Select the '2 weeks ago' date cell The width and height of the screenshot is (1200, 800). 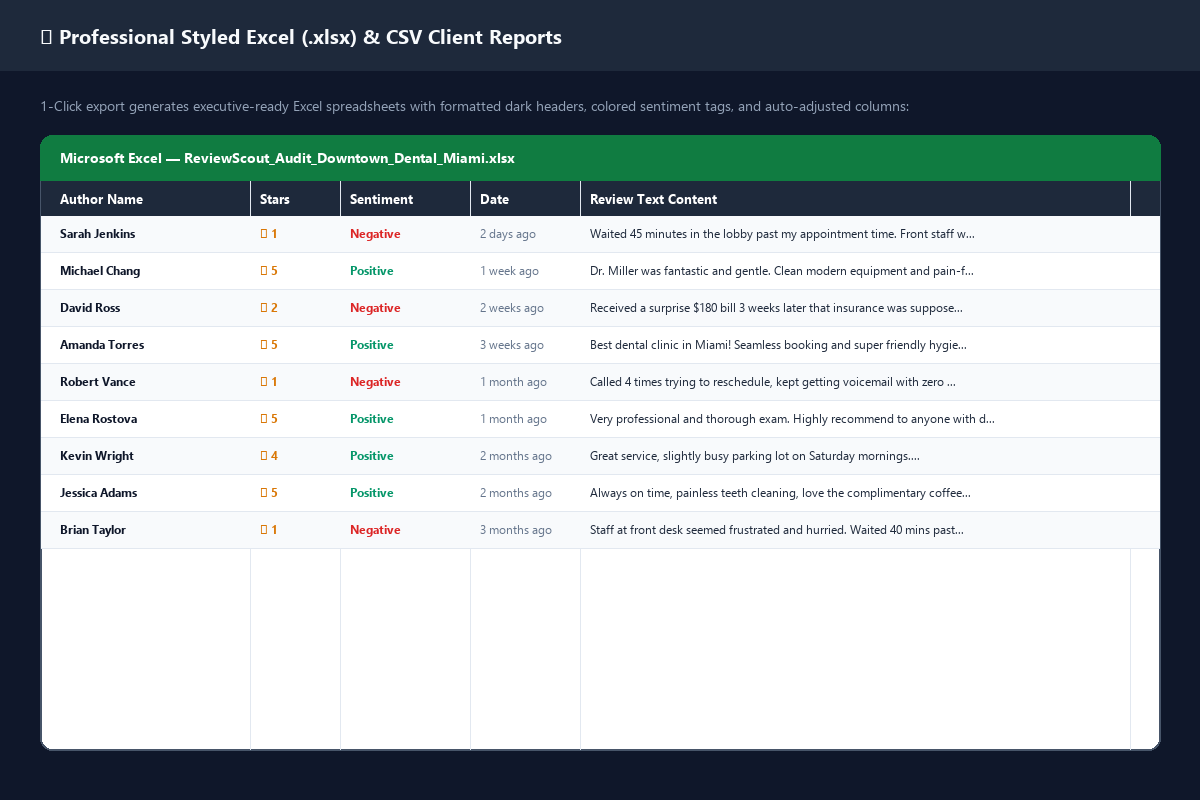coord(526,308)
